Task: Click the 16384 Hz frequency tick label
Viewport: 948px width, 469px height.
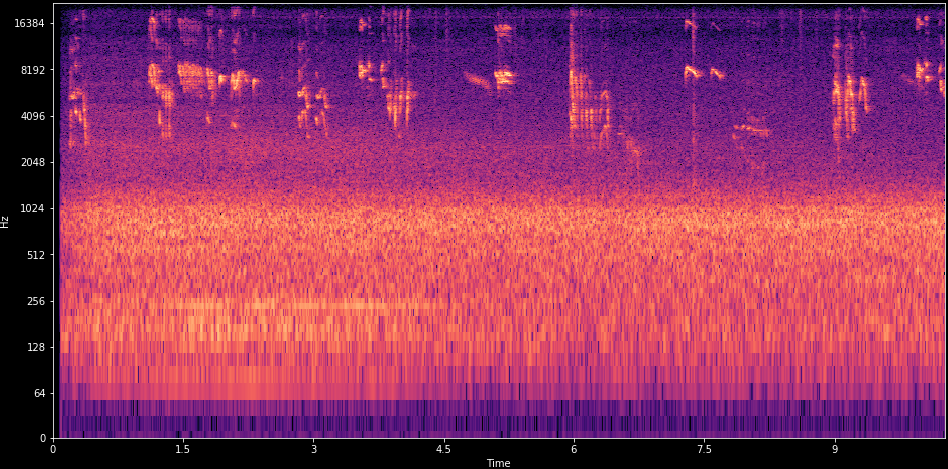Action: [29, 24]
